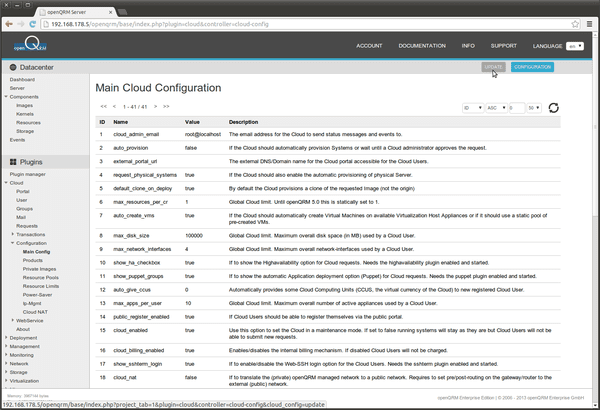The width and height of the screenshot is (600, 410).
Task: Switch to the CONFIGURATION tab
Action: click(x=532, y=67)
